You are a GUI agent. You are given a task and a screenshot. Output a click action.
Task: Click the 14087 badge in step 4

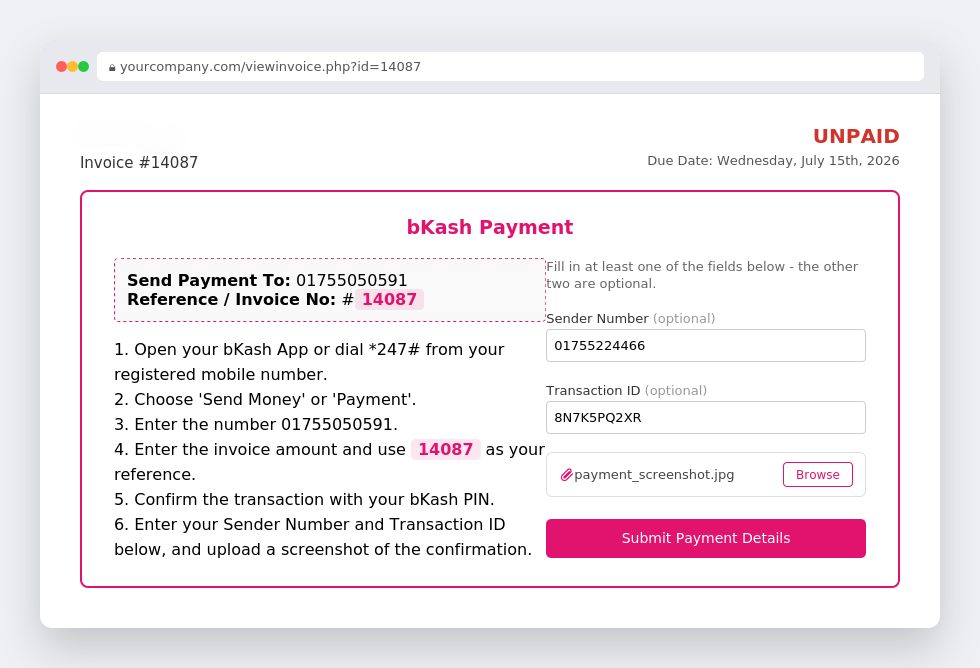pos(446,449)
